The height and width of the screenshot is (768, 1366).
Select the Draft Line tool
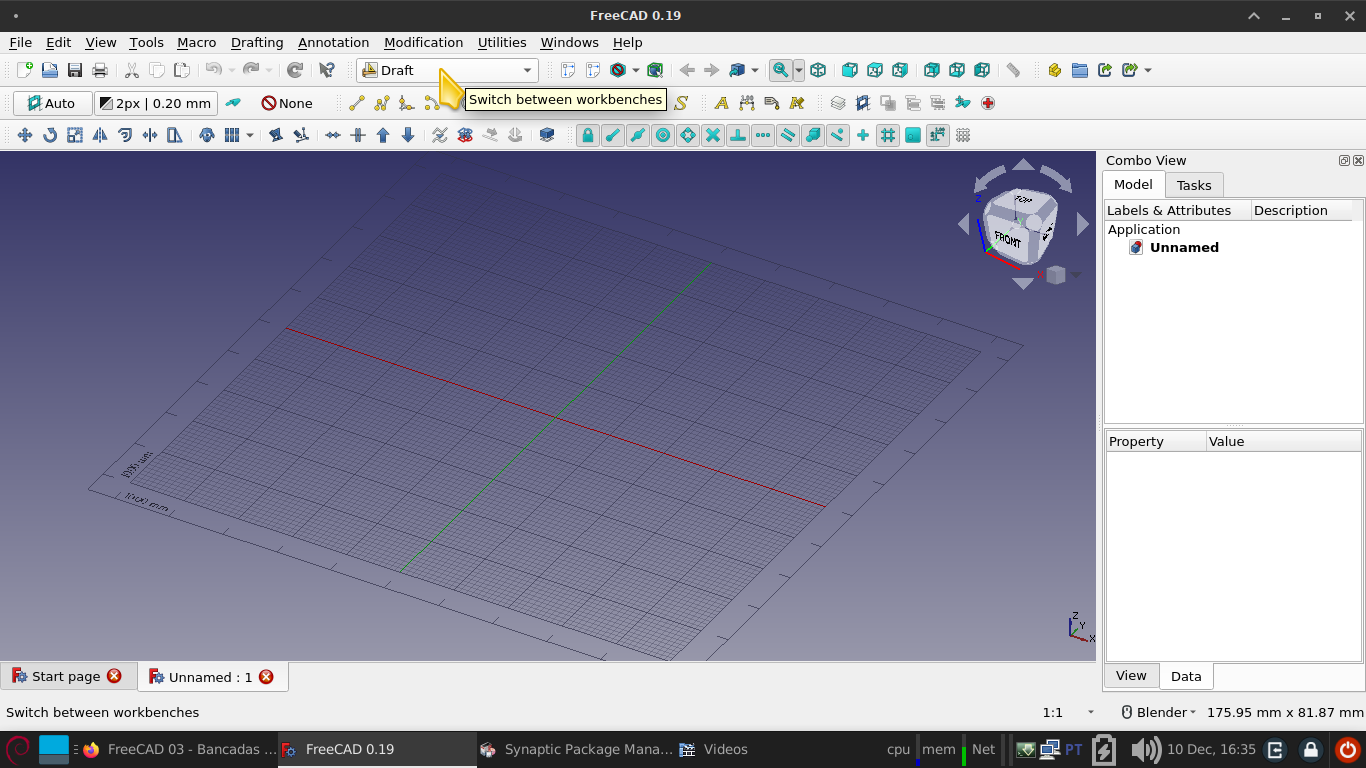[x=357, y=103]
